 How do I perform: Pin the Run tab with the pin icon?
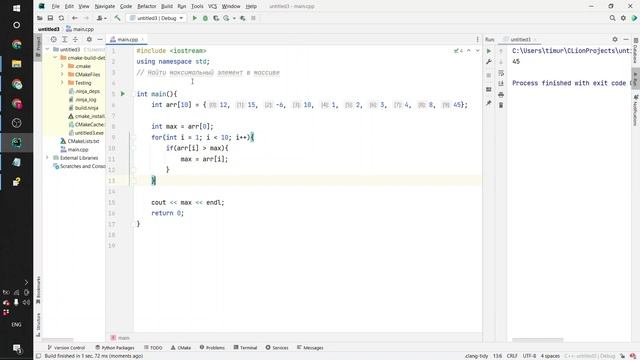tap(489, 104)
